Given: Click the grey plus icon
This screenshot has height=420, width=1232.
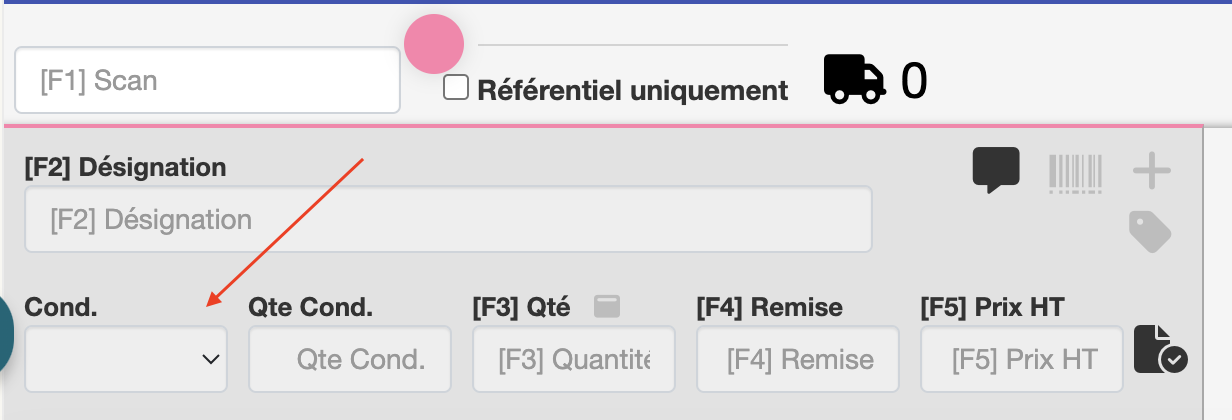Looking at the screenshot, I should [1151, 172].
